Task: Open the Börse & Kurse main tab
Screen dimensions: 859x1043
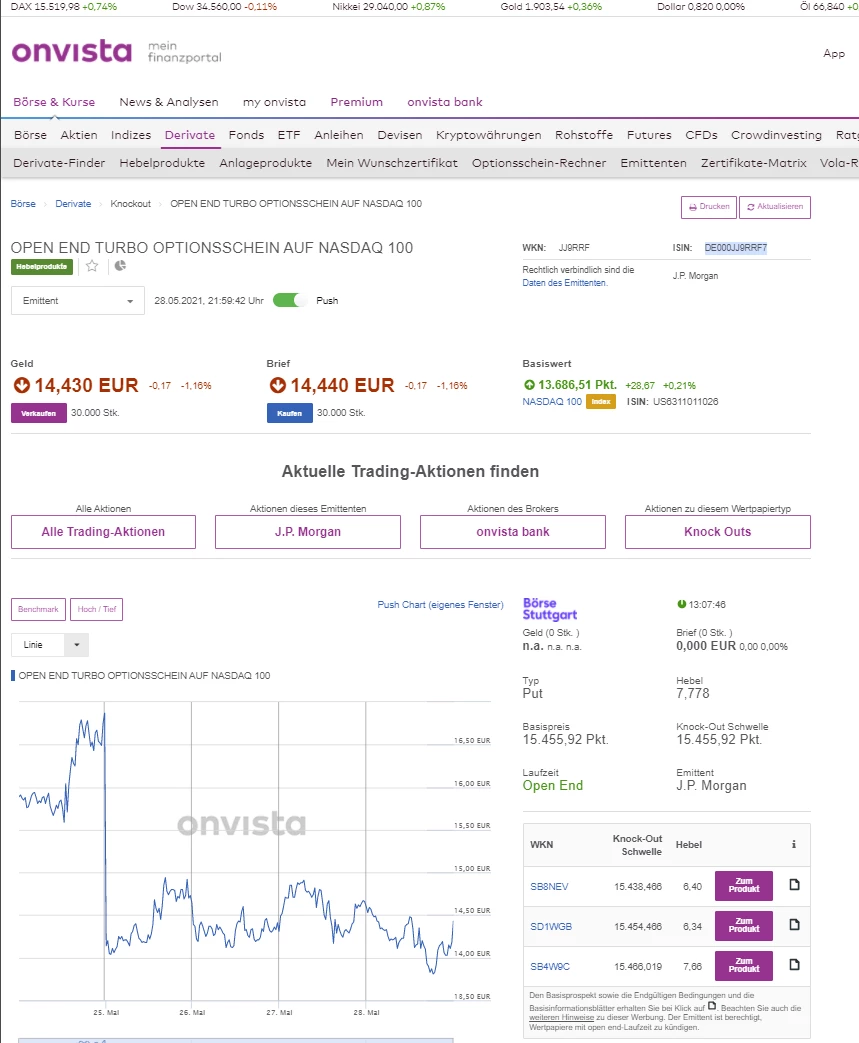Action: 54,102
